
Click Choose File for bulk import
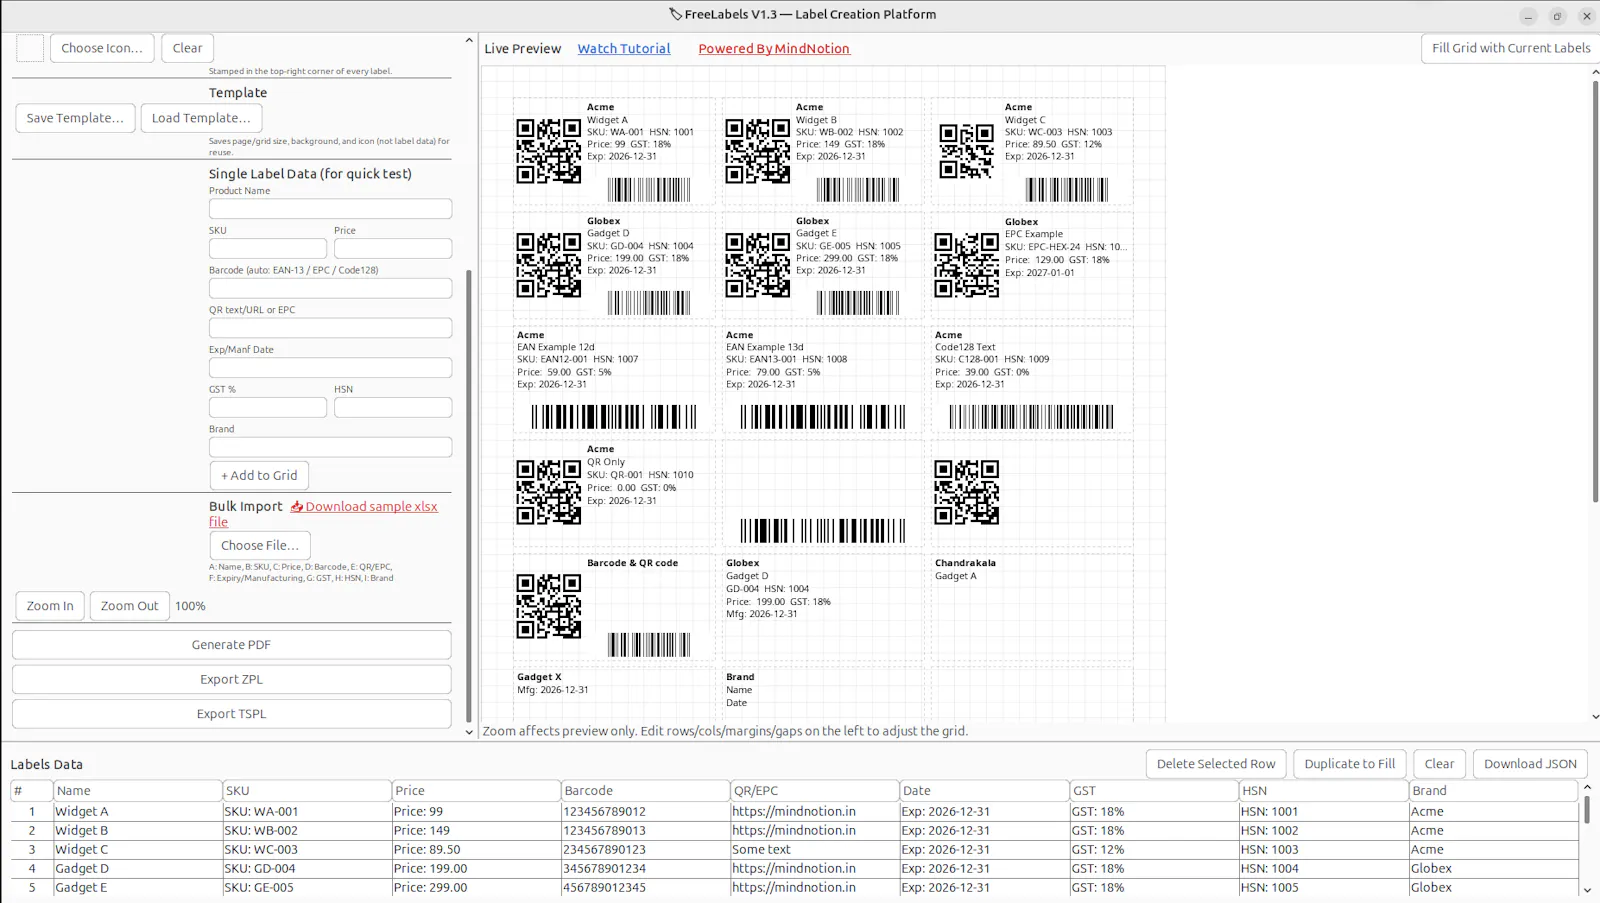(x=260, y=545)
